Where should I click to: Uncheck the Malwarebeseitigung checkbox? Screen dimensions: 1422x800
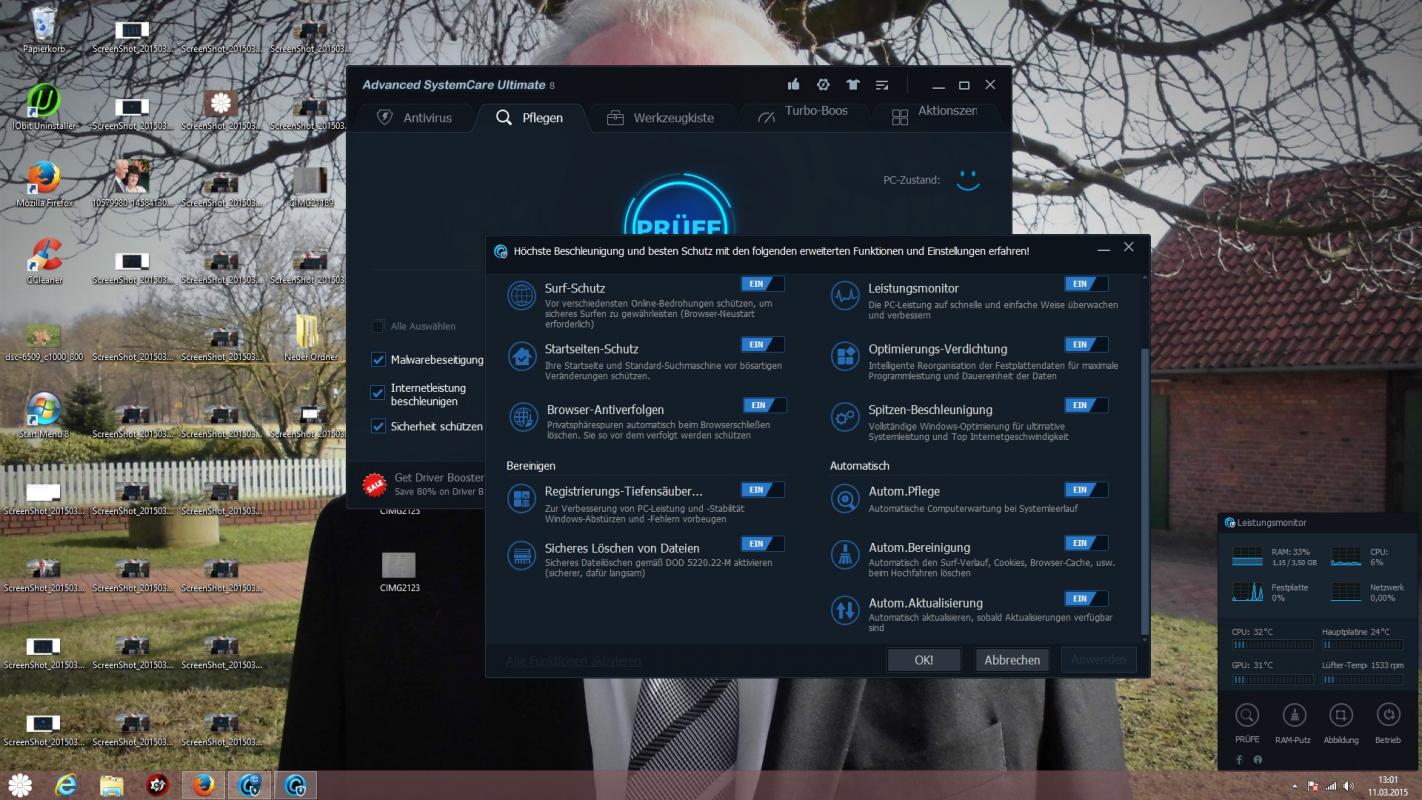(x=378, y=359)
